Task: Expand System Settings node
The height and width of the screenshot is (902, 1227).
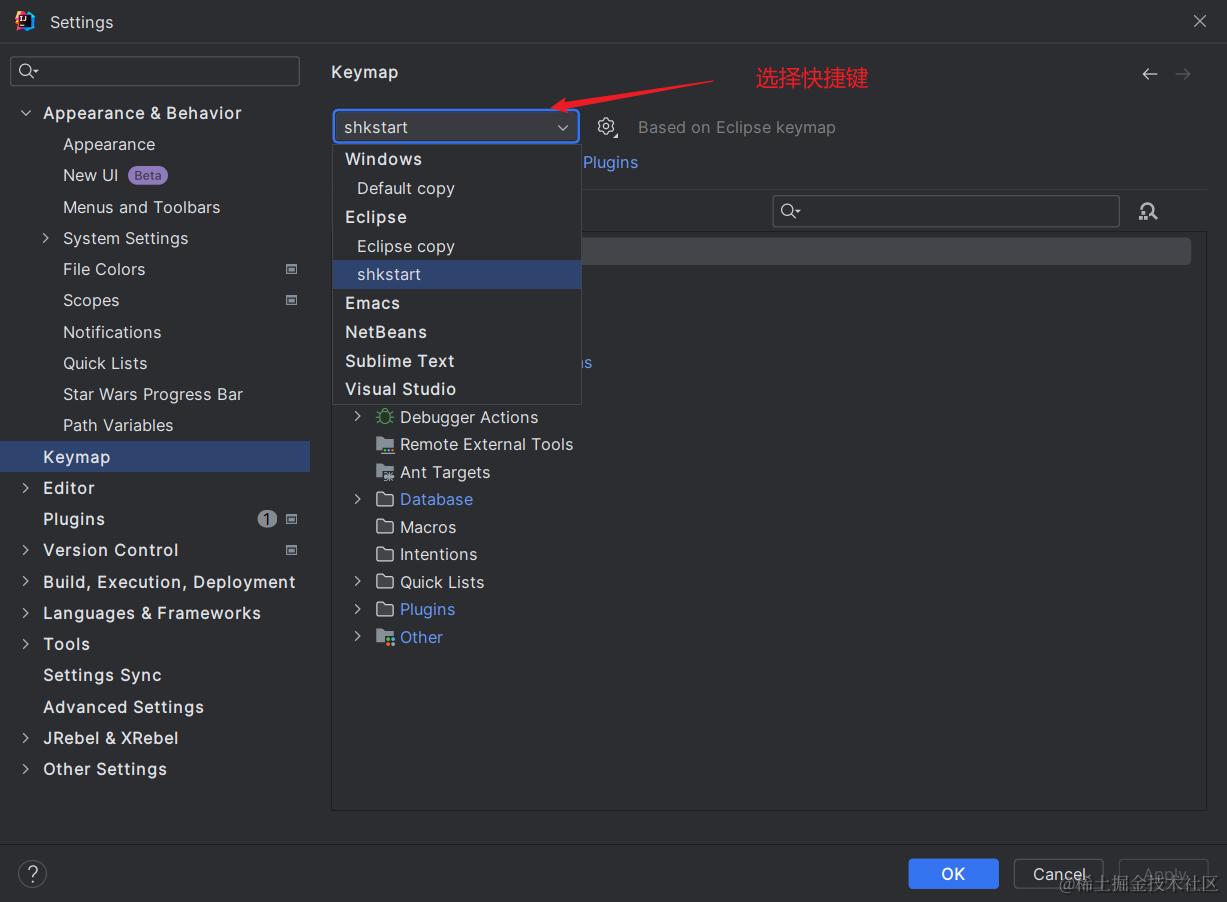Action: click(46, 238)
